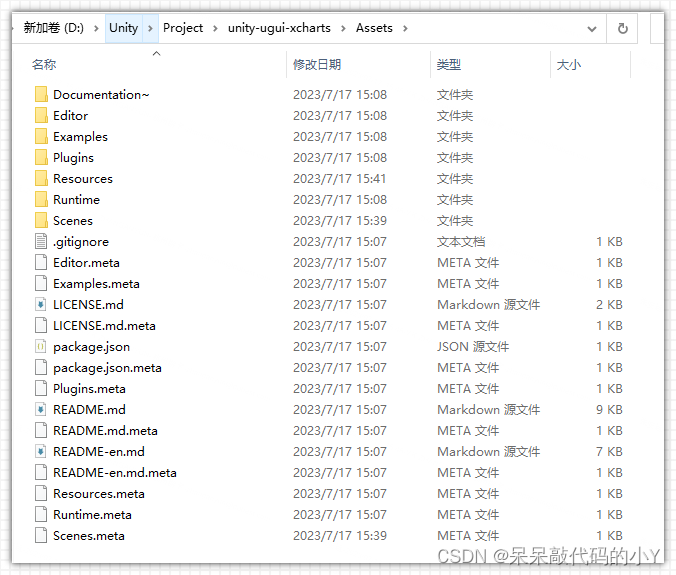
Task: Click the Runtime.meta file icon
Action: pos(41,515)
